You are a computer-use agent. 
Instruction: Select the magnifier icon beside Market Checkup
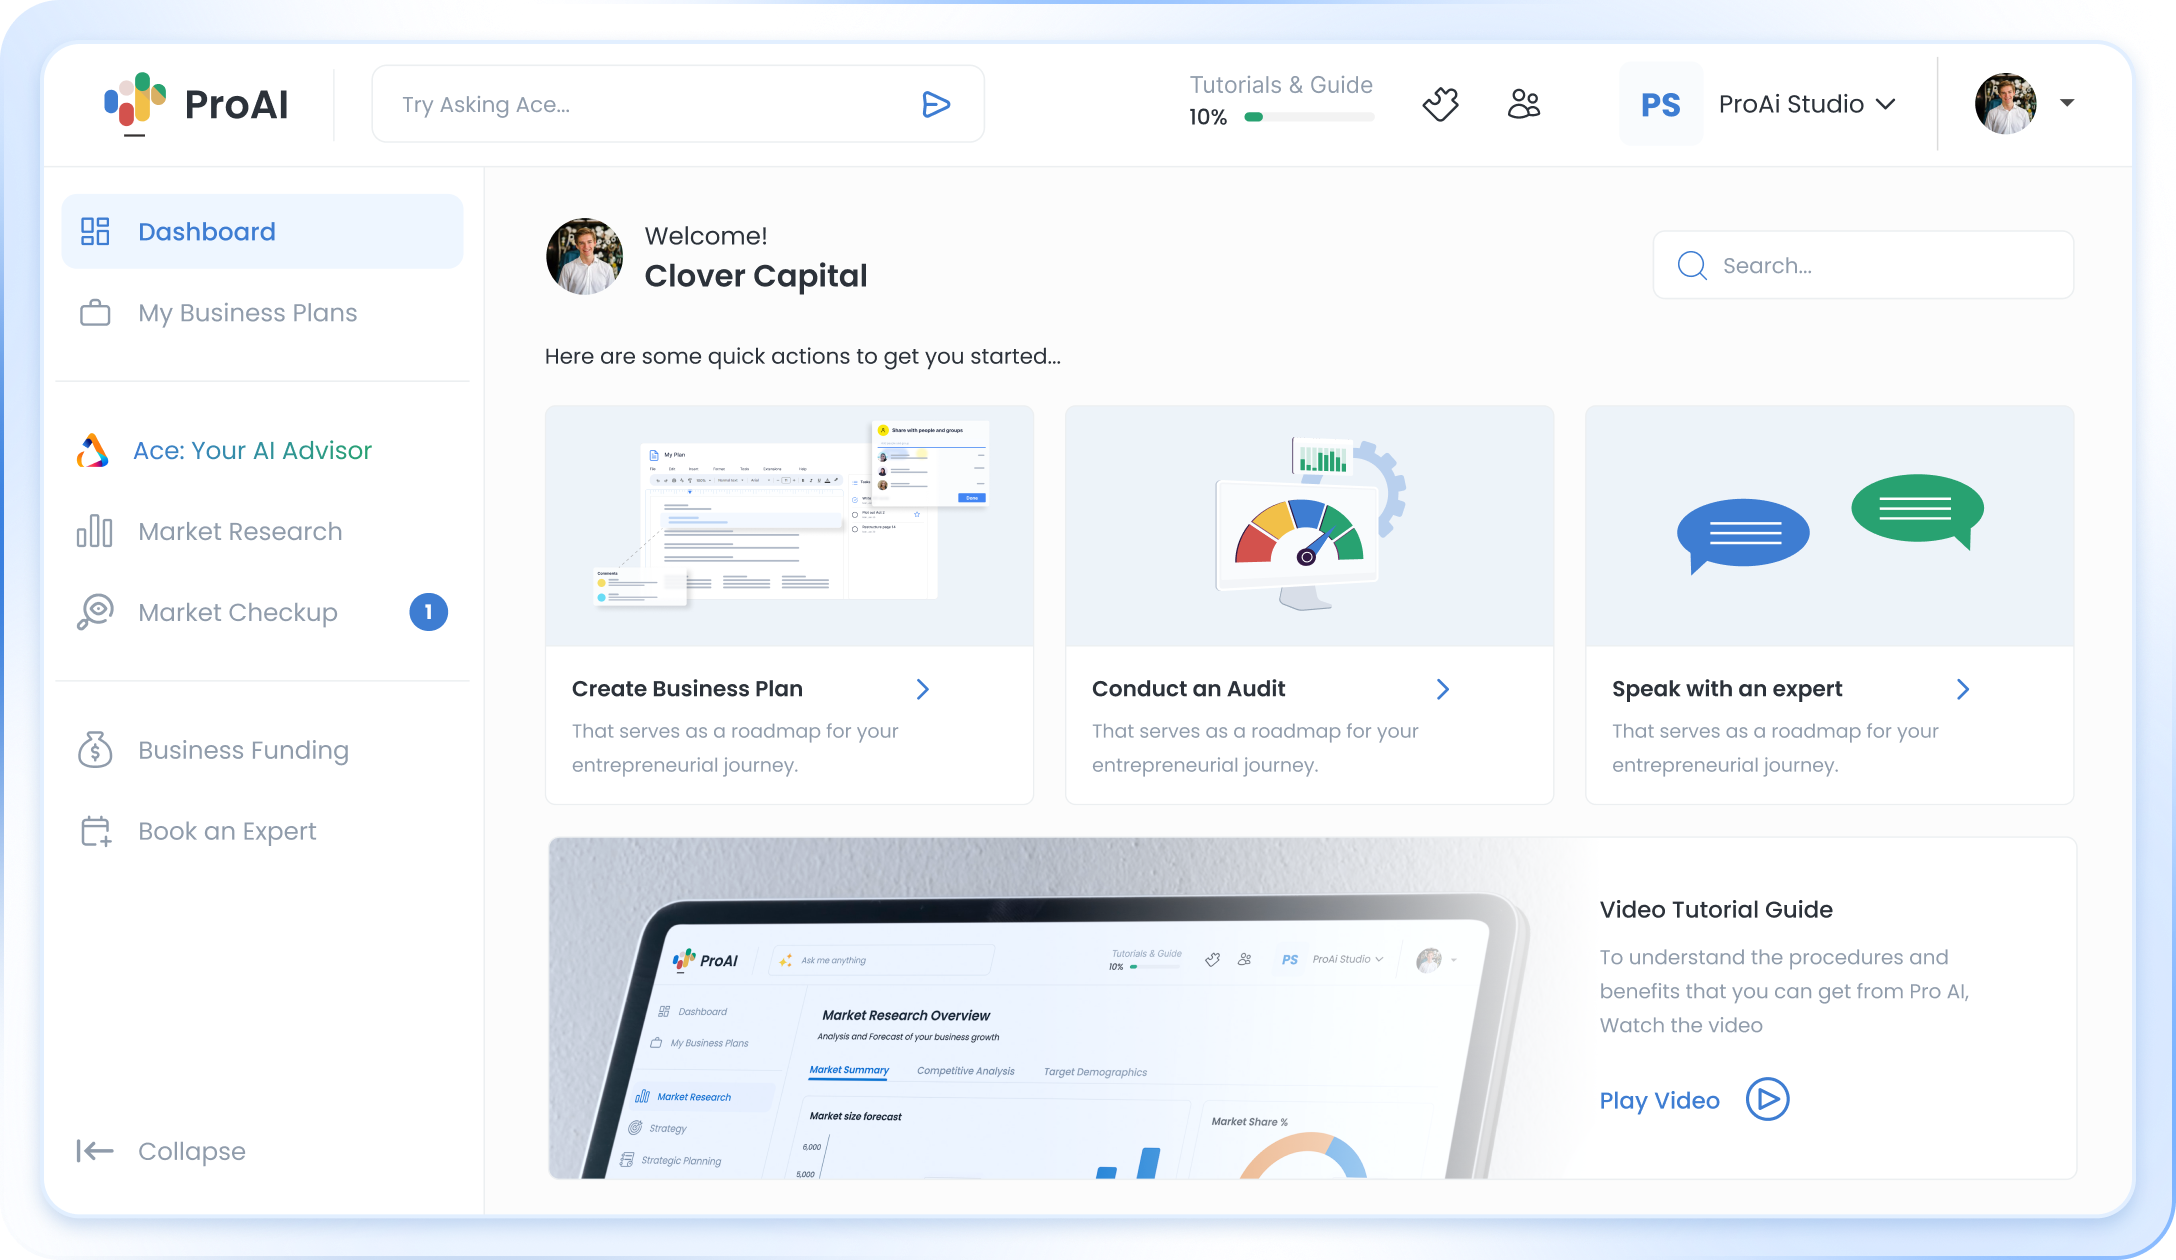coord(95,611)
